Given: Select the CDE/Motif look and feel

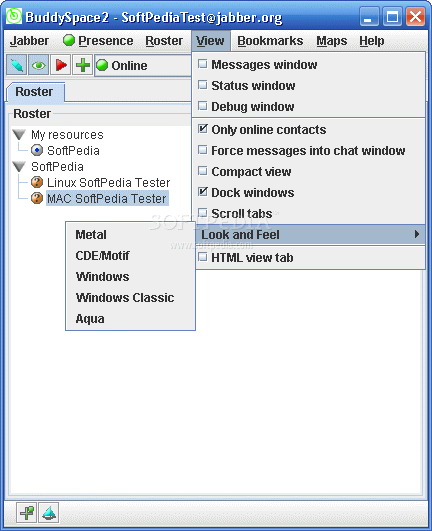Looking at the screenshot, I should pos(131,256).
